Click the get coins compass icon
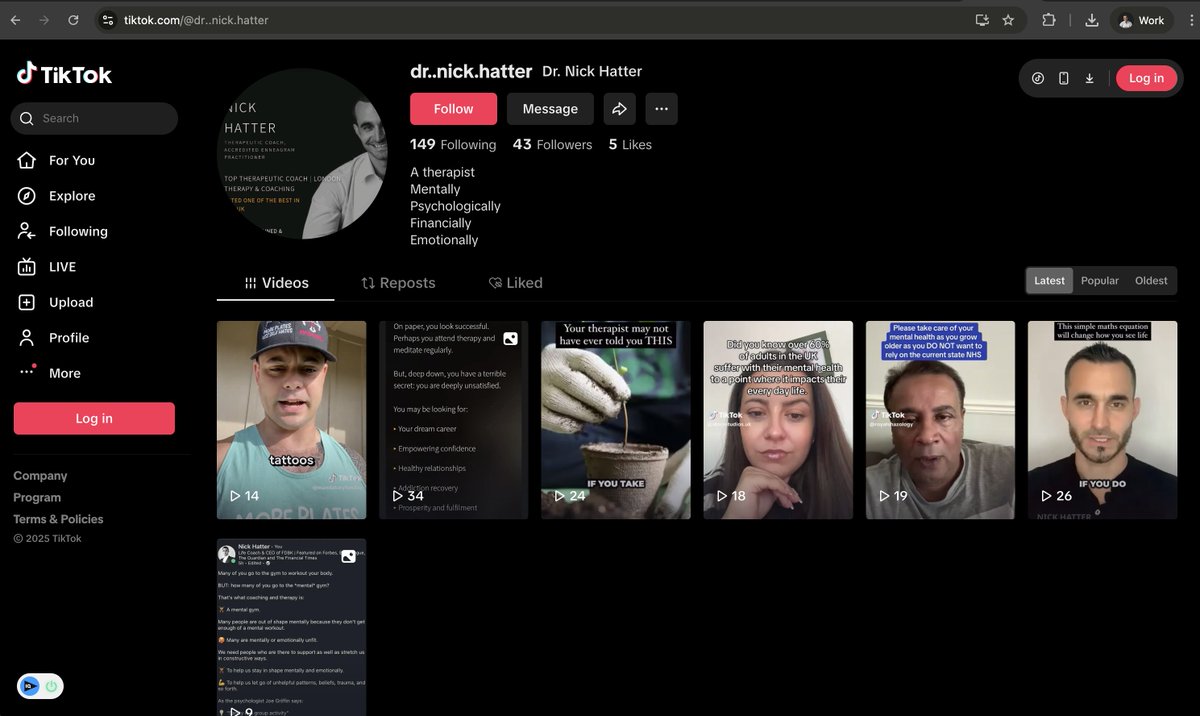The height and width of the screenshot is (716, 1200). 1038,78
